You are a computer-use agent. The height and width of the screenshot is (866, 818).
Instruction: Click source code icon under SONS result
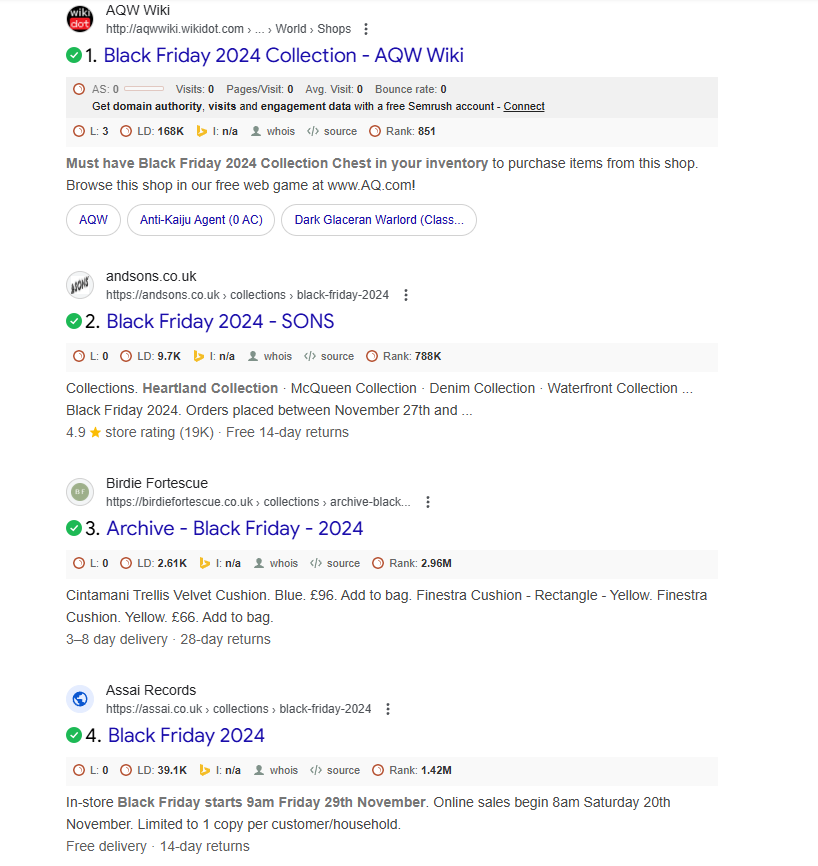(x=310, y=356)
